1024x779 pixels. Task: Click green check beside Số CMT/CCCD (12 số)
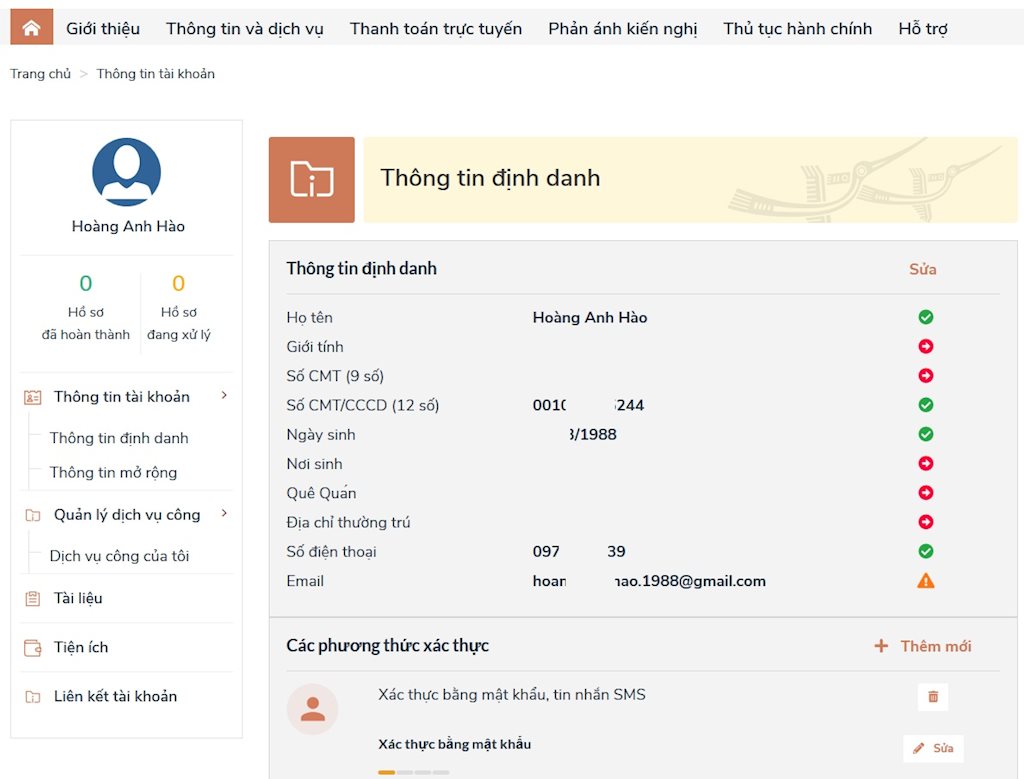pyautogui.click(x=925, y=405)
